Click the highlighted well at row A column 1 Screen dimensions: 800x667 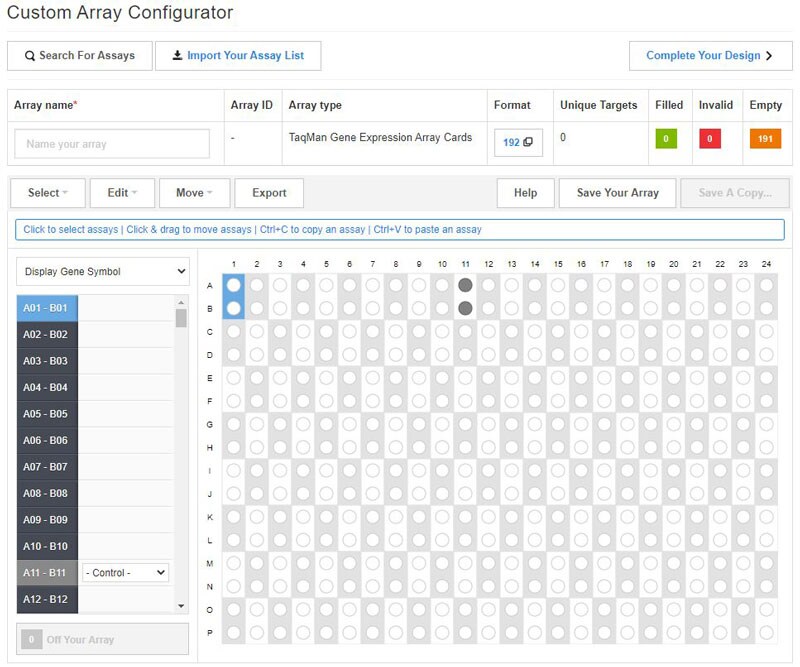point(233,285)
